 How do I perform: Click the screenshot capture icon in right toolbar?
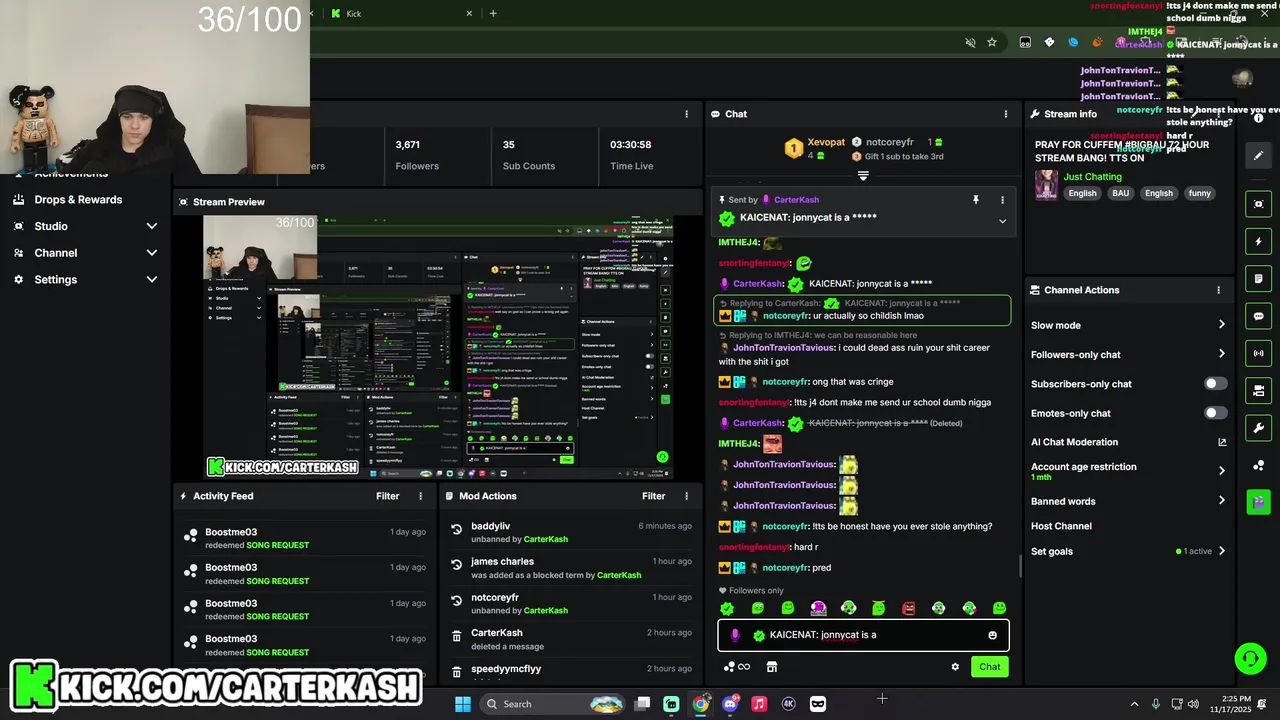click(1258, 204)
